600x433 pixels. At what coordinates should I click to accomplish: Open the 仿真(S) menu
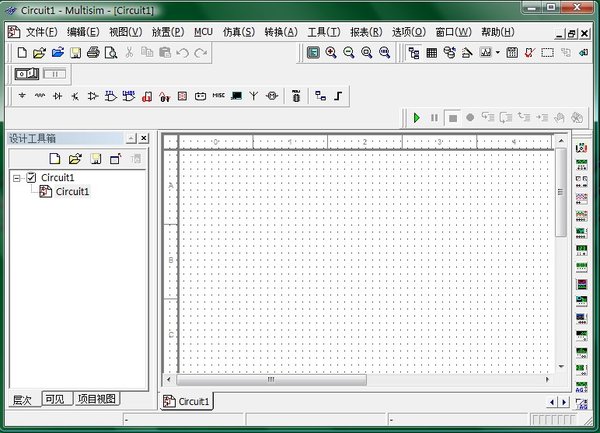click(x=238, y=32)
